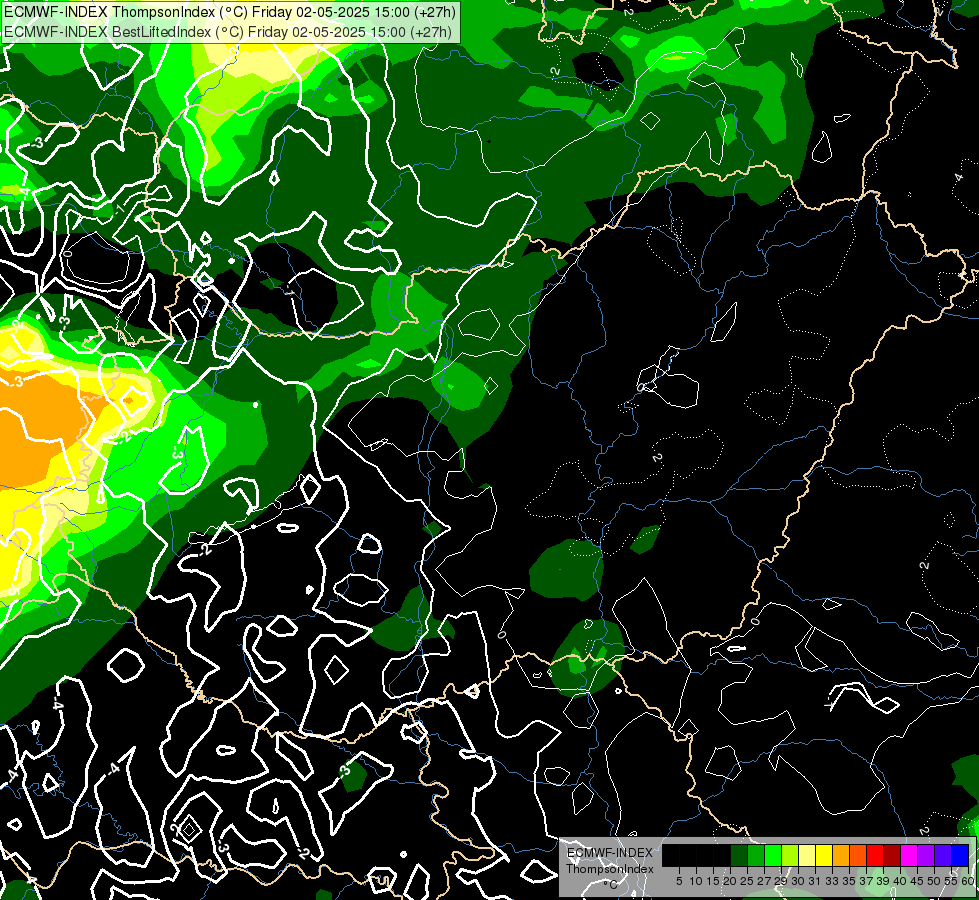Click the legend tick value 40
The width and height of the screenshot is (979, 900).
(x=900, y=881)
